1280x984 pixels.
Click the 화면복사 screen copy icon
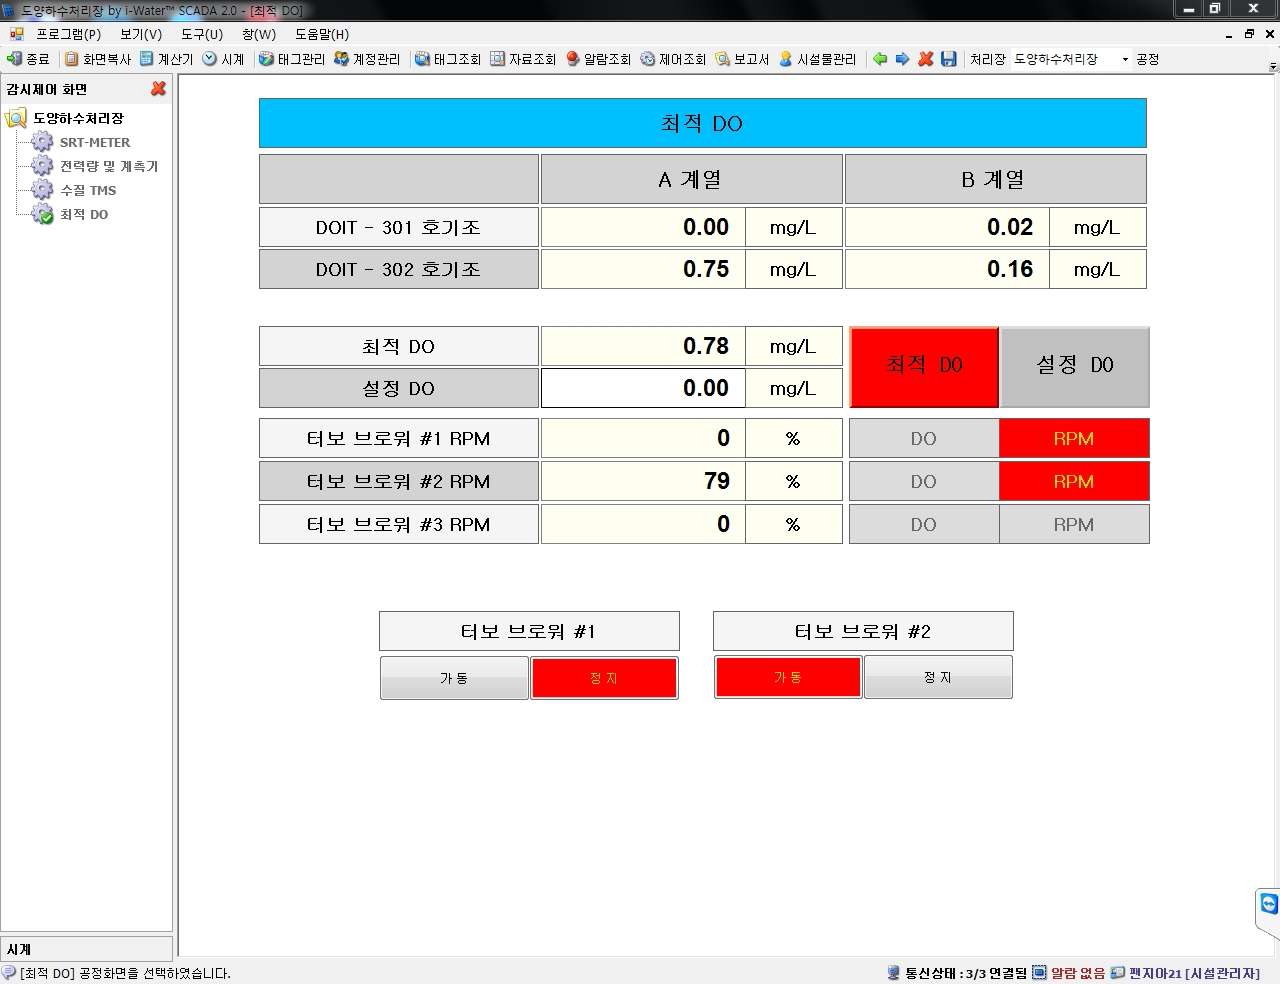coord(98,59)
